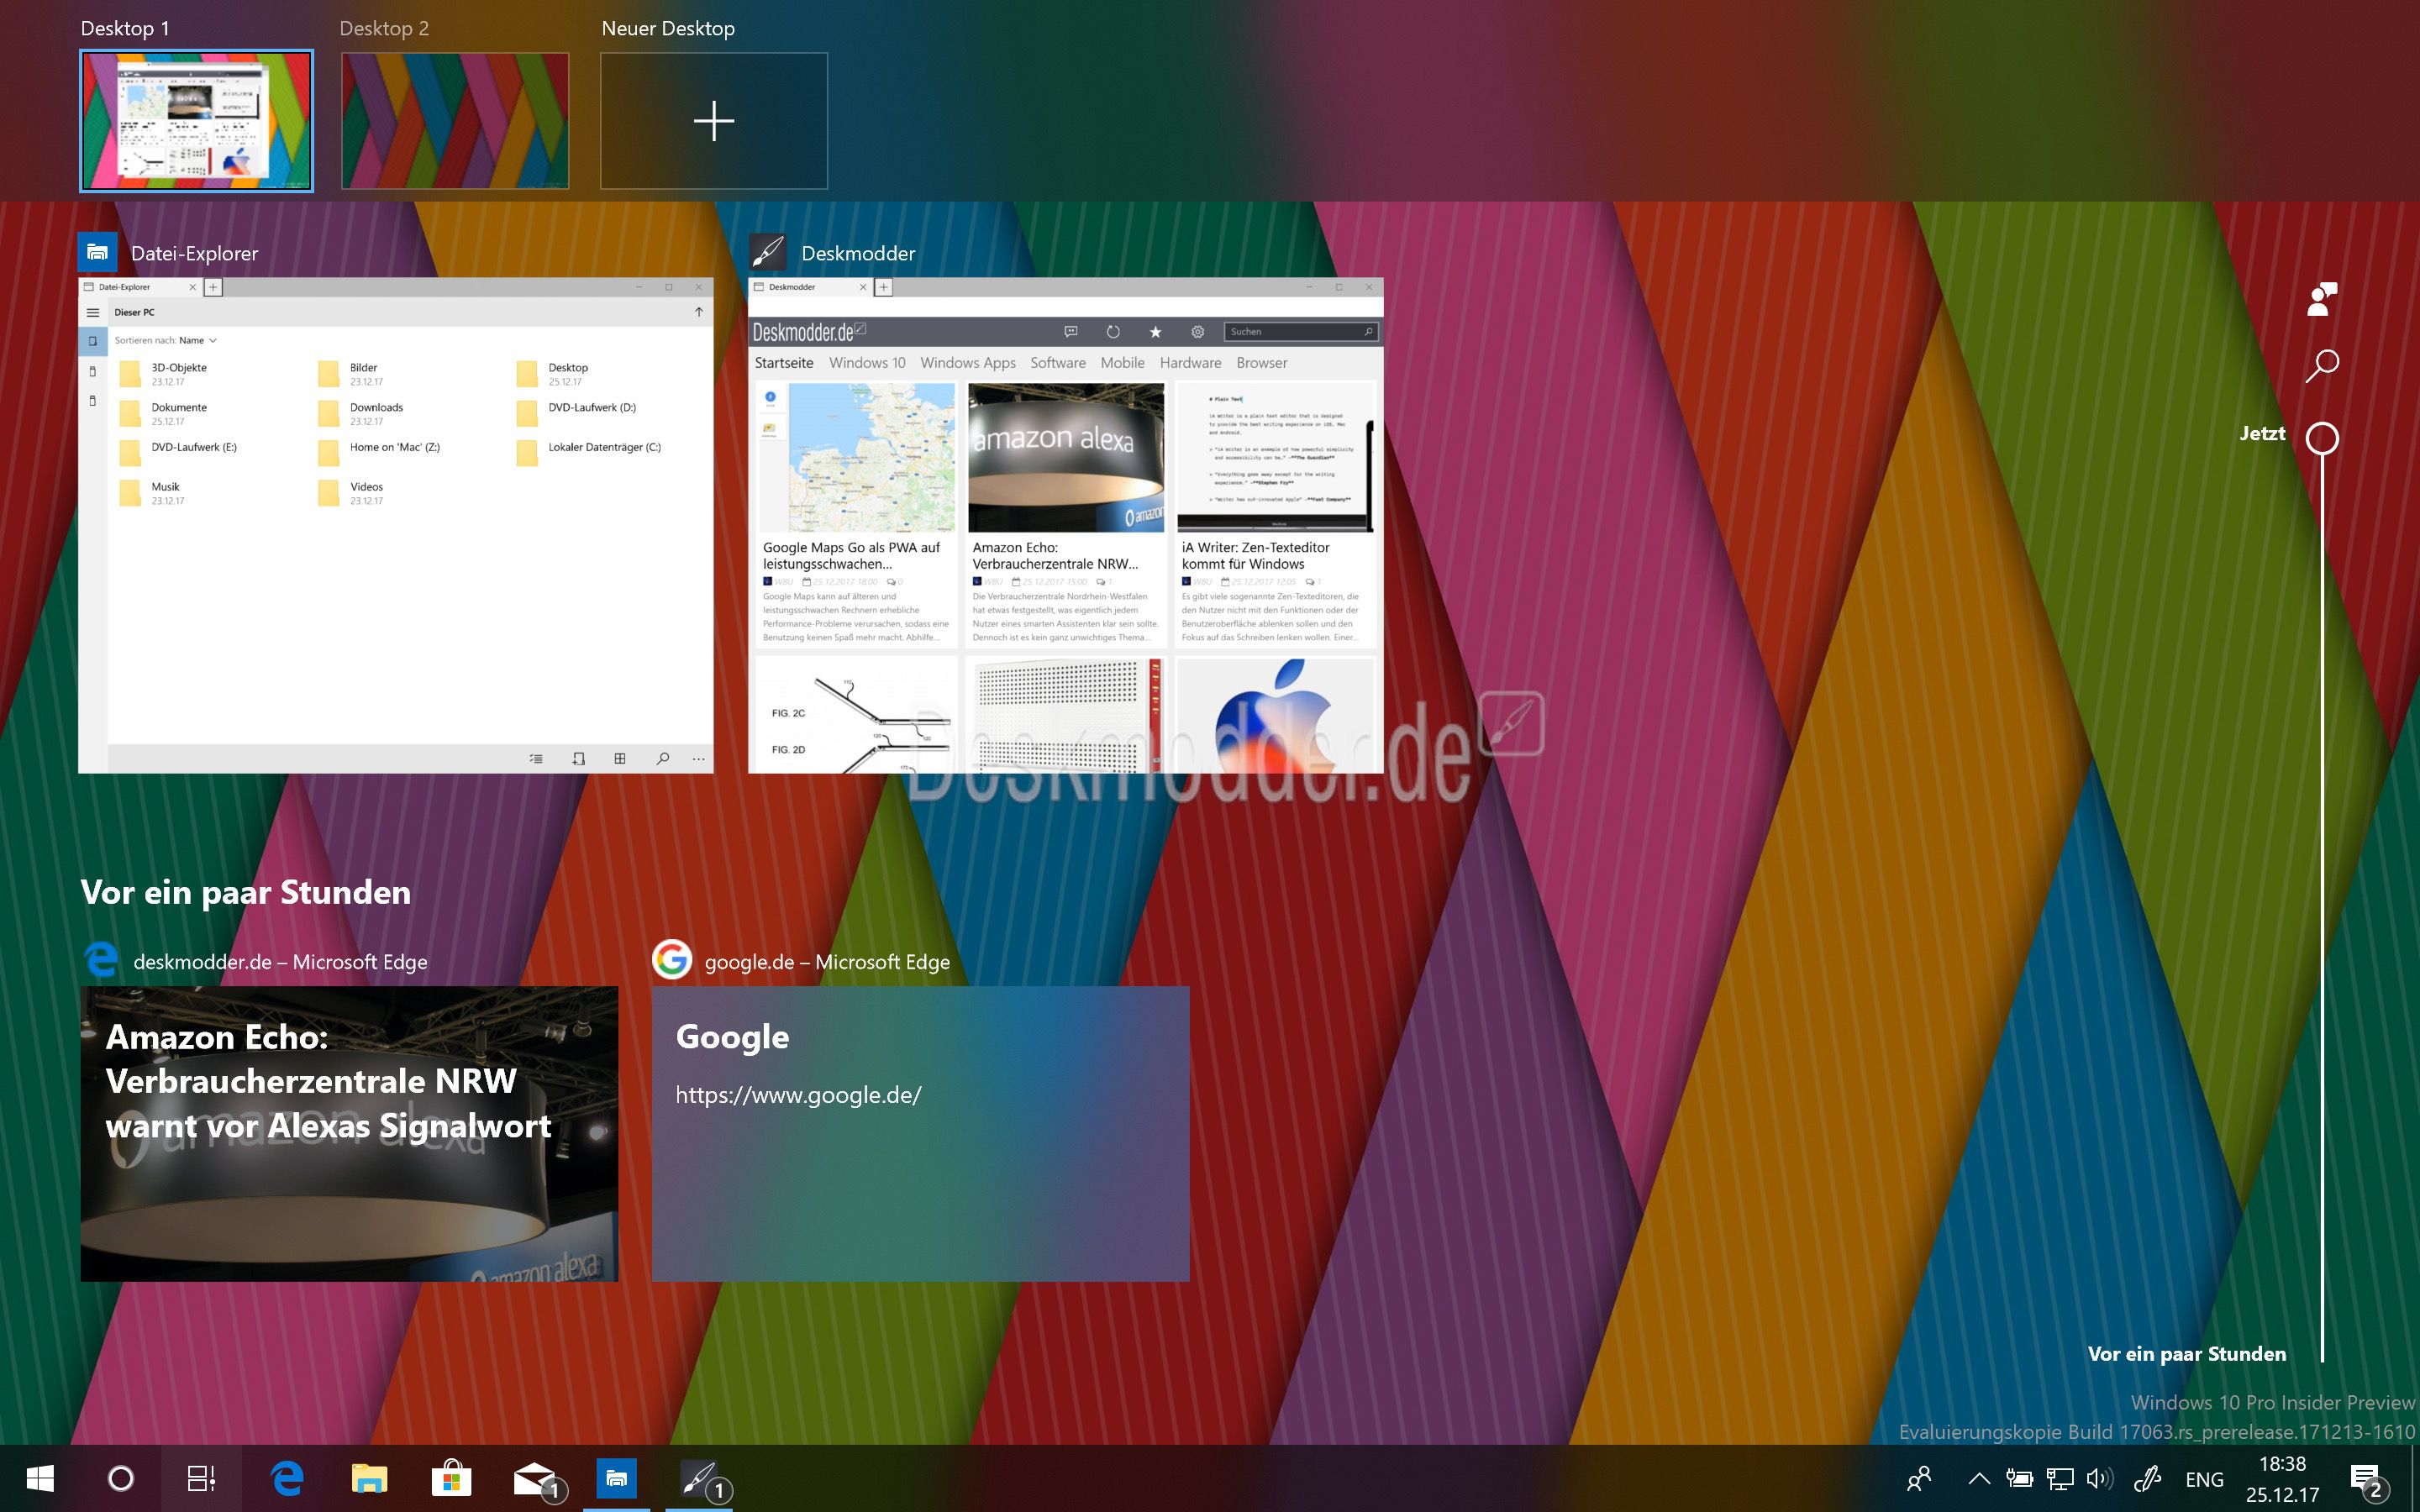Viewport: 2420px width, 1512px height.
Task: Click the Musik folder
Action: [152, 493]
